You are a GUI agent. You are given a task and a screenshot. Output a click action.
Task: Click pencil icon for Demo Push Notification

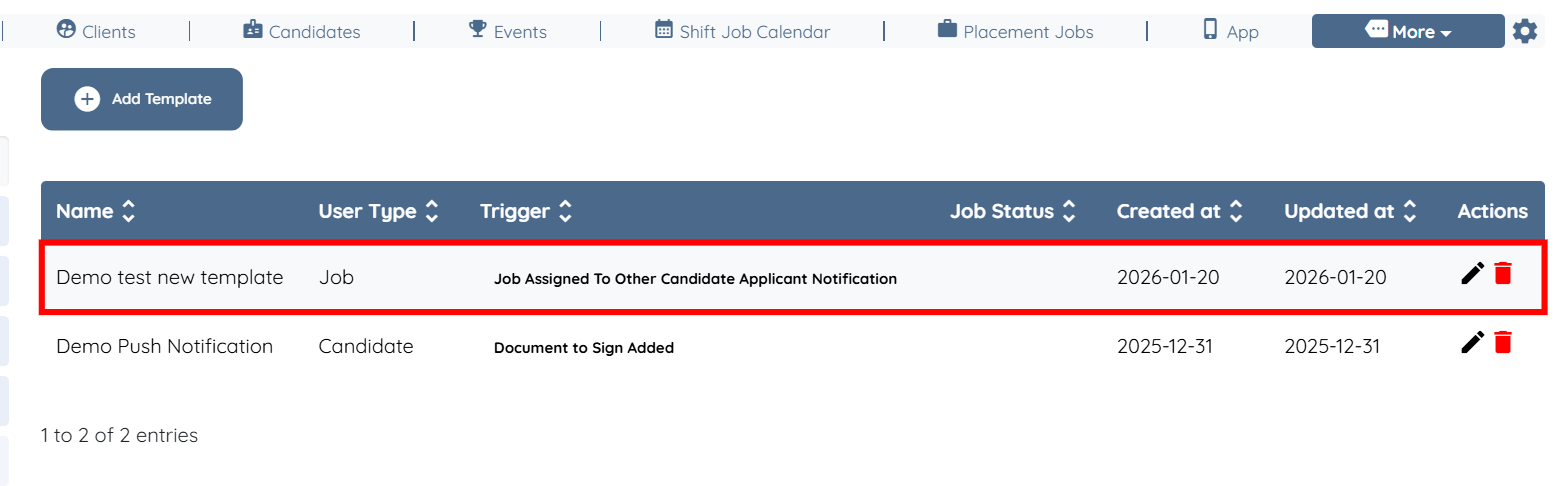1472,343
